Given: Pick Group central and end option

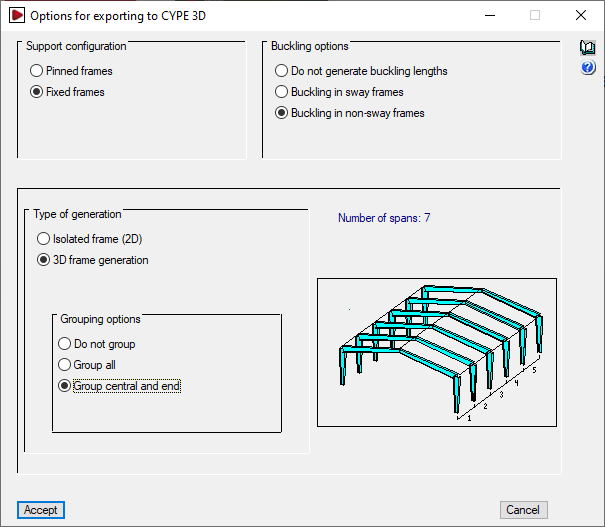Looking at the screenshot, I should [119, 386].
